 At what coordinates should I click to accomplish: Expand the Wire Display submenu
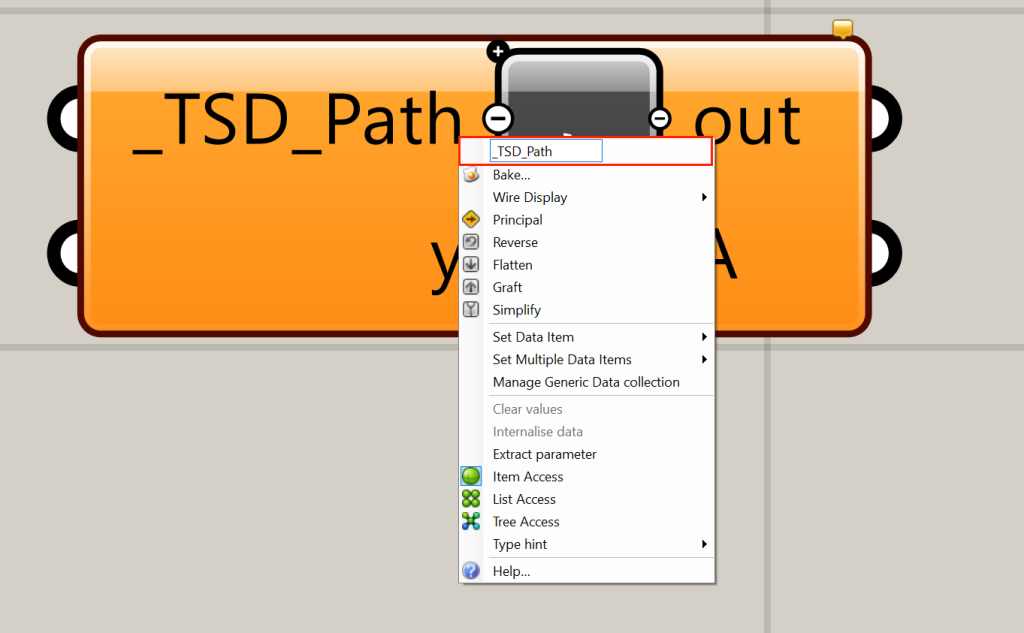pyautogui.click(x=529, y=197)
